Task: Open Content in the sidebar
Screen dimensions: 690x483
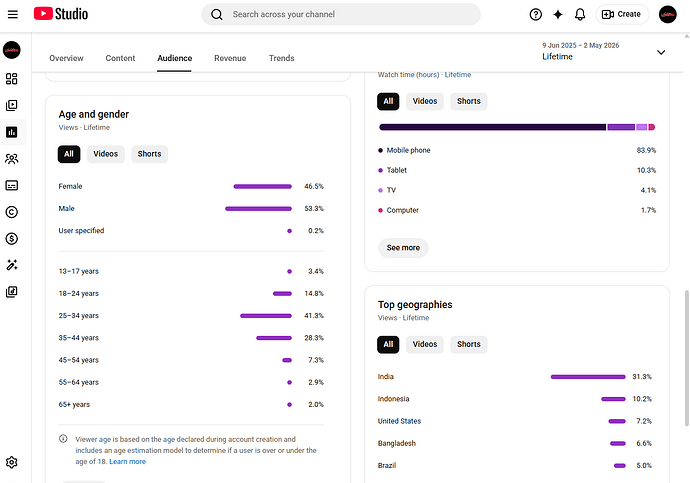Action: (12, 106)
